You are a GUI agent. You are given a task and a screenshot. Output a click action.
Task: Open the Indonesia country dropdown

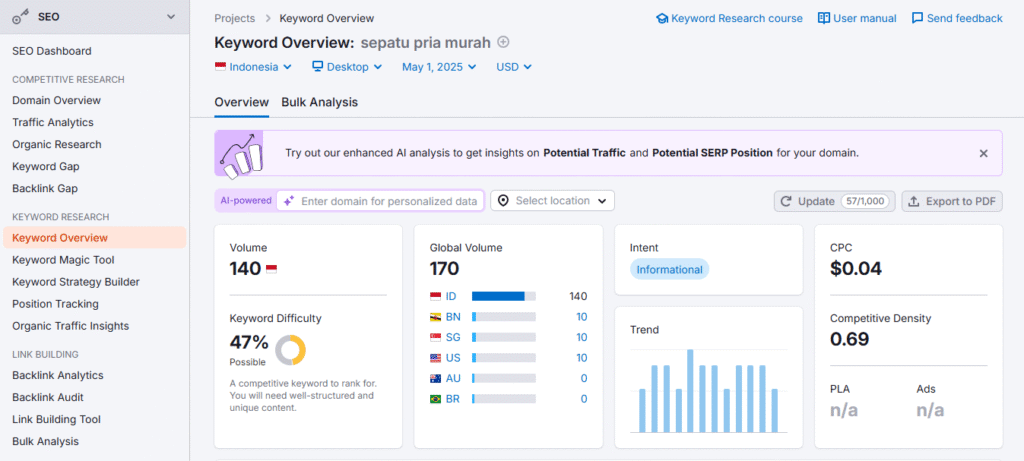point(253,67)
